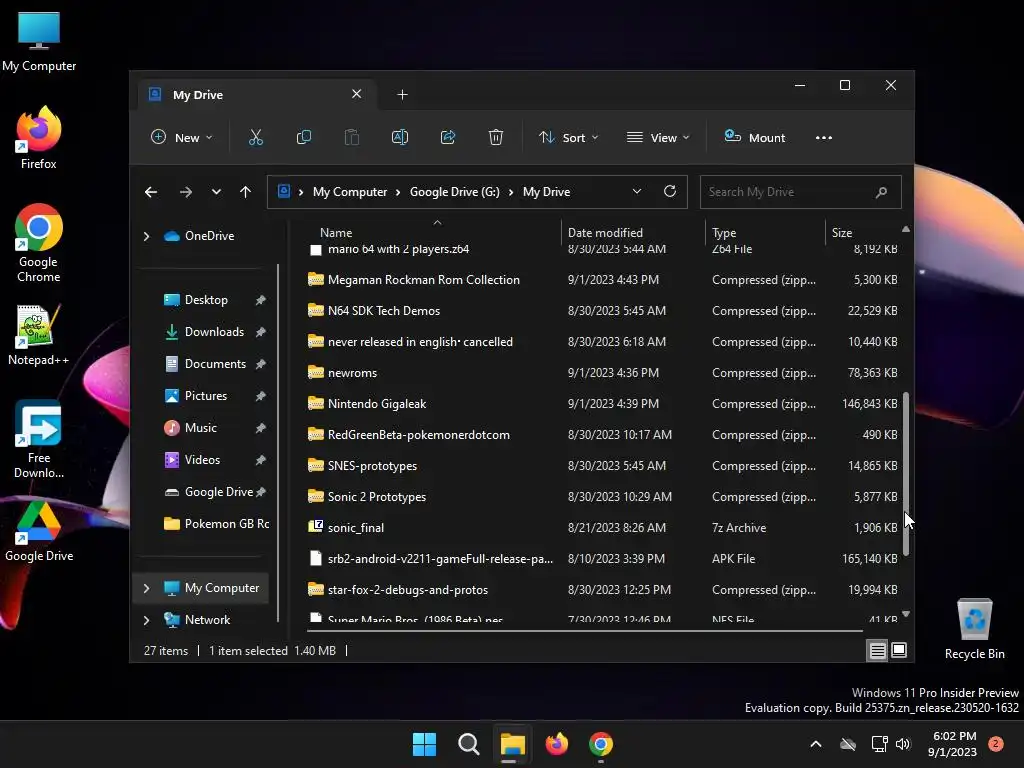The width and height of the screenshot is (1024, 768).
Task: Open volume control in system tray
Action: (903, 744)
